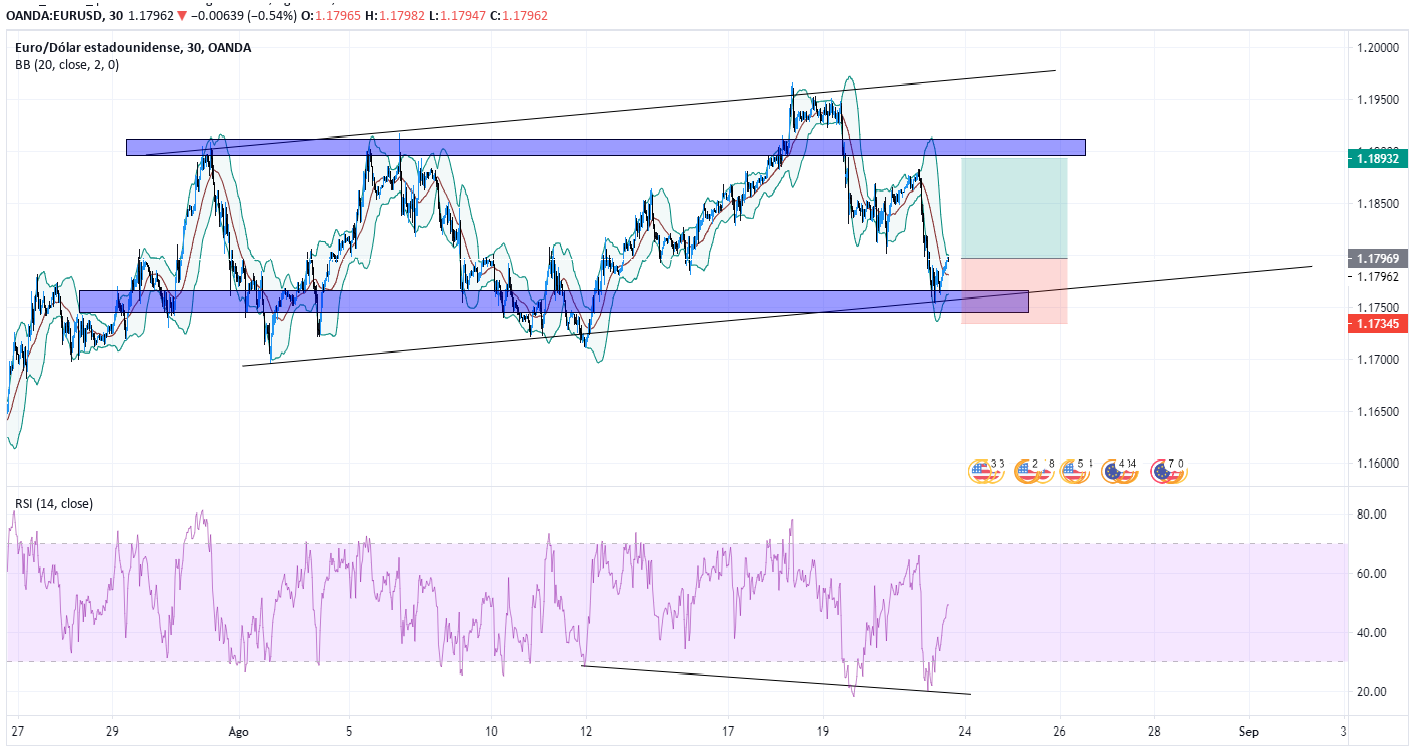Click the 60.00 RSI axis label
This screenshot has width=1415, height=755.
click(x=1372, y=574)
